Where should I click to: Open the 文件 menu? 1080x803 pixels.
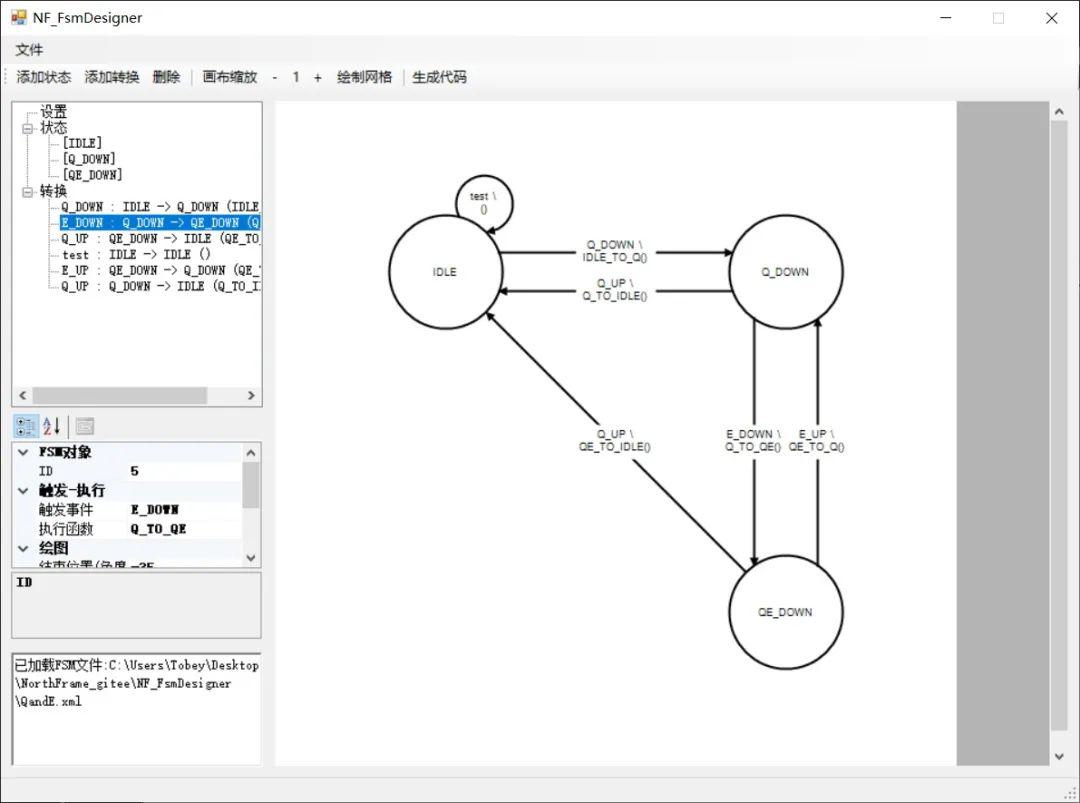click(x=29, y=50)
